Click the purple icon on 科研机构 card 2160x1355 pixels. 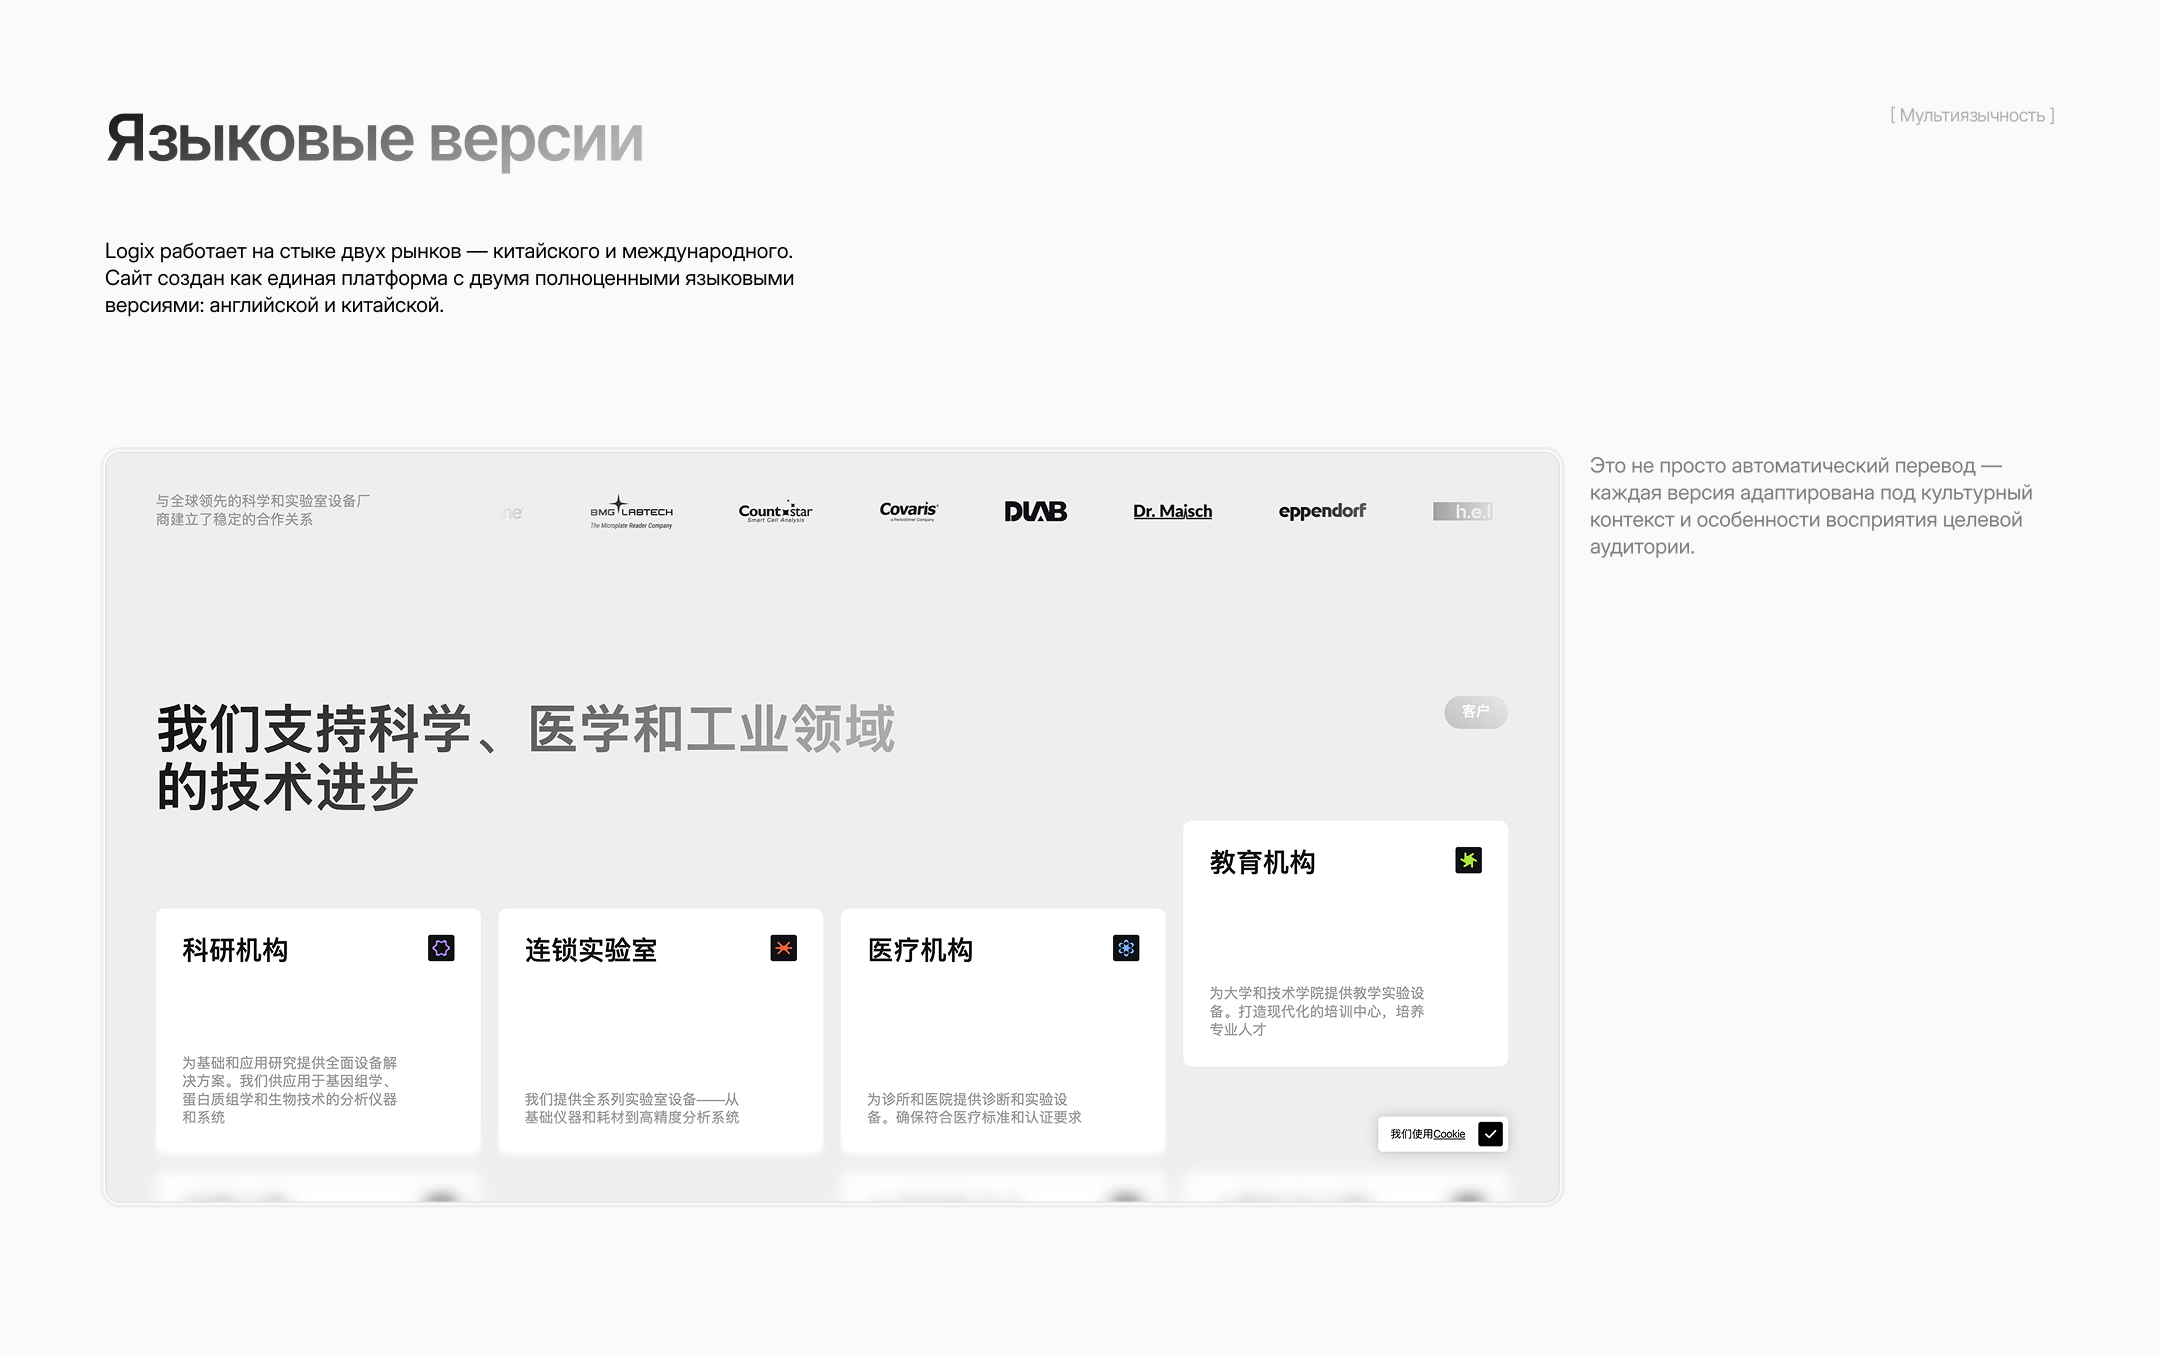[x=441, y=948]
